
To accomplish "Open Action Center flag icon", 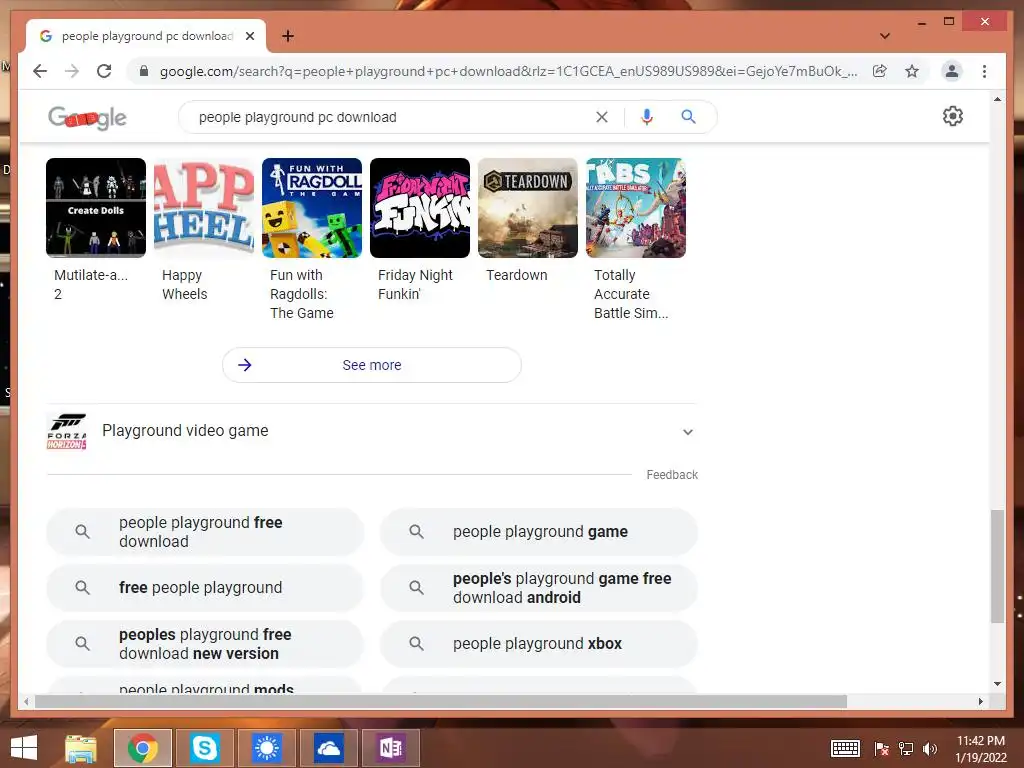I will pos(882,748).
